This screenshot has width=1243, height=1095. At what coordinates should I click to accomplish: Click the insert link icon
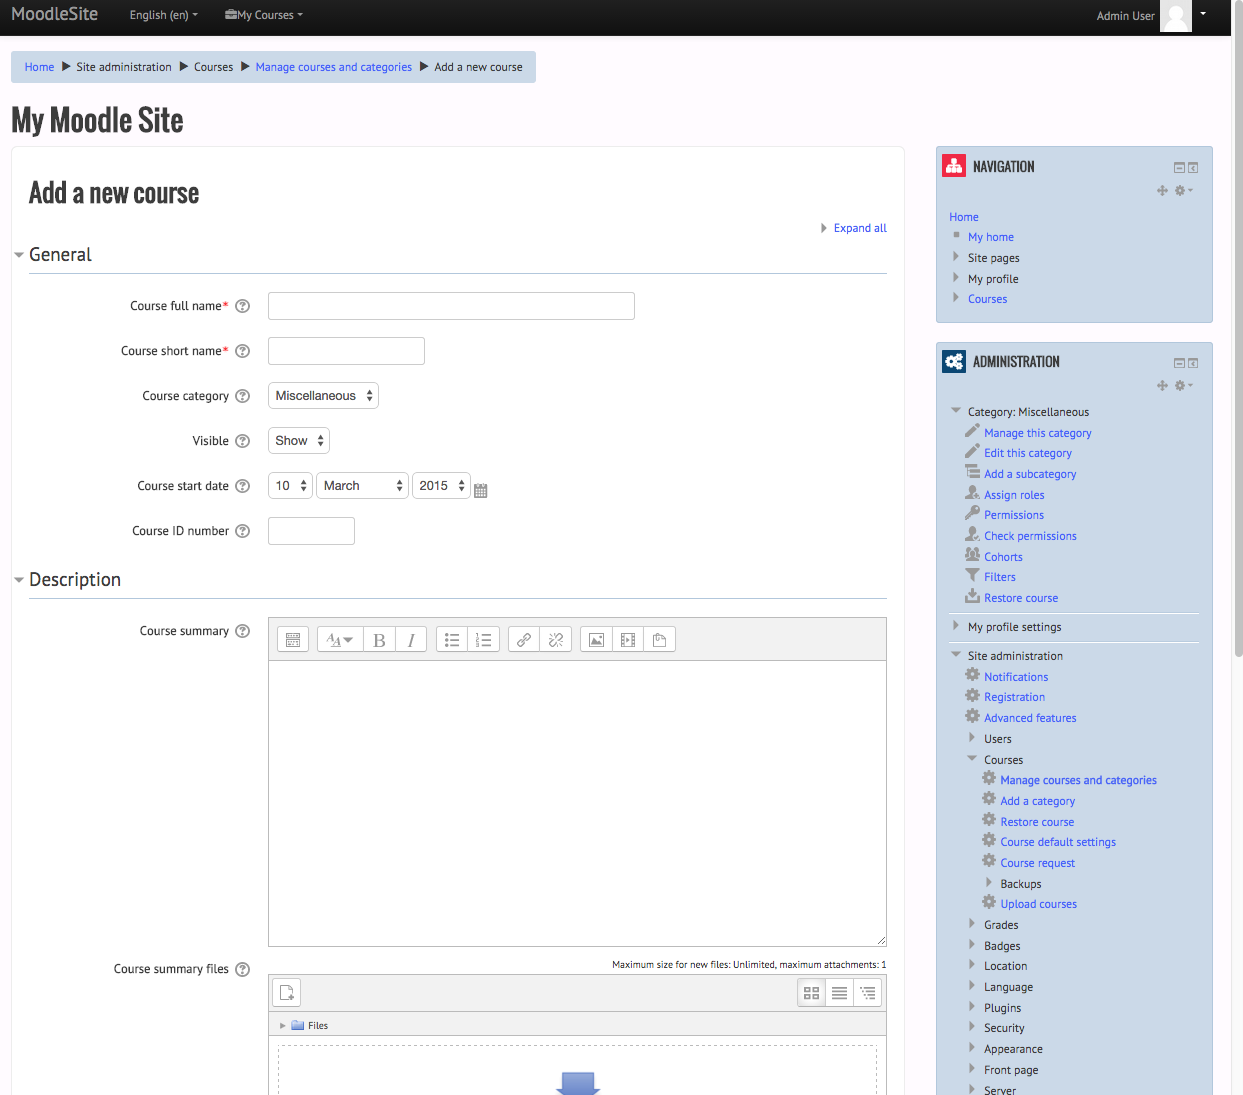click(524, 640)
